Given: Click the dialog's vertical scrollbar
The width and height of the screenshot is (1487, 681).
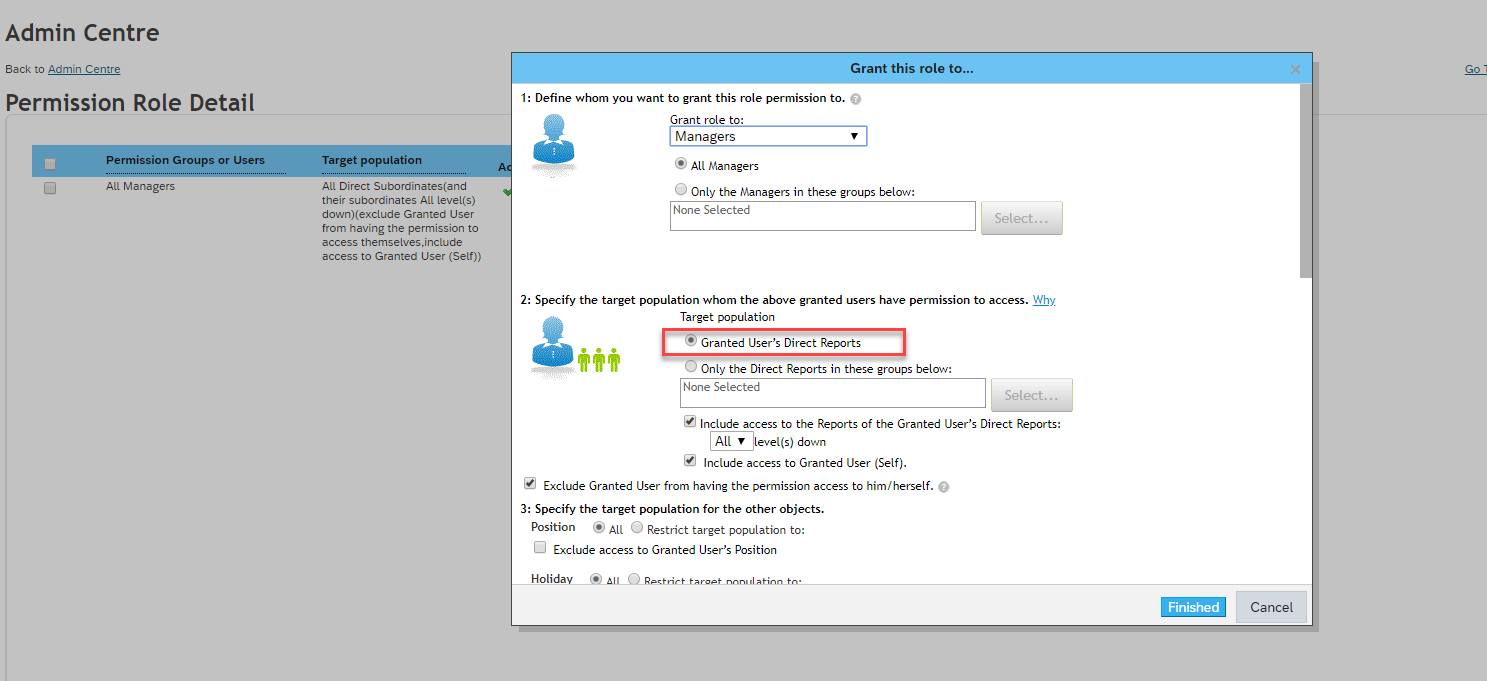Looking at the screenshot, I should tap(1305, 180).
